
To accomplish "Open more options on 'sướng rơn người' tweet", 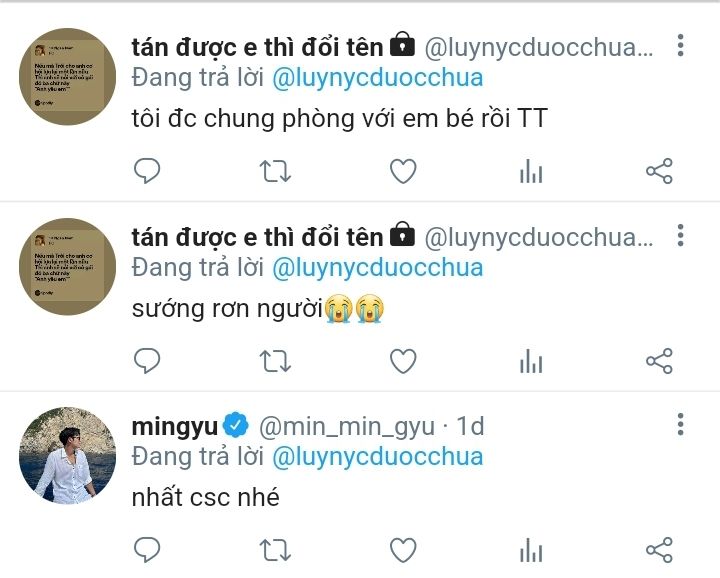I will pyautogui.click(x=681, y=235).
